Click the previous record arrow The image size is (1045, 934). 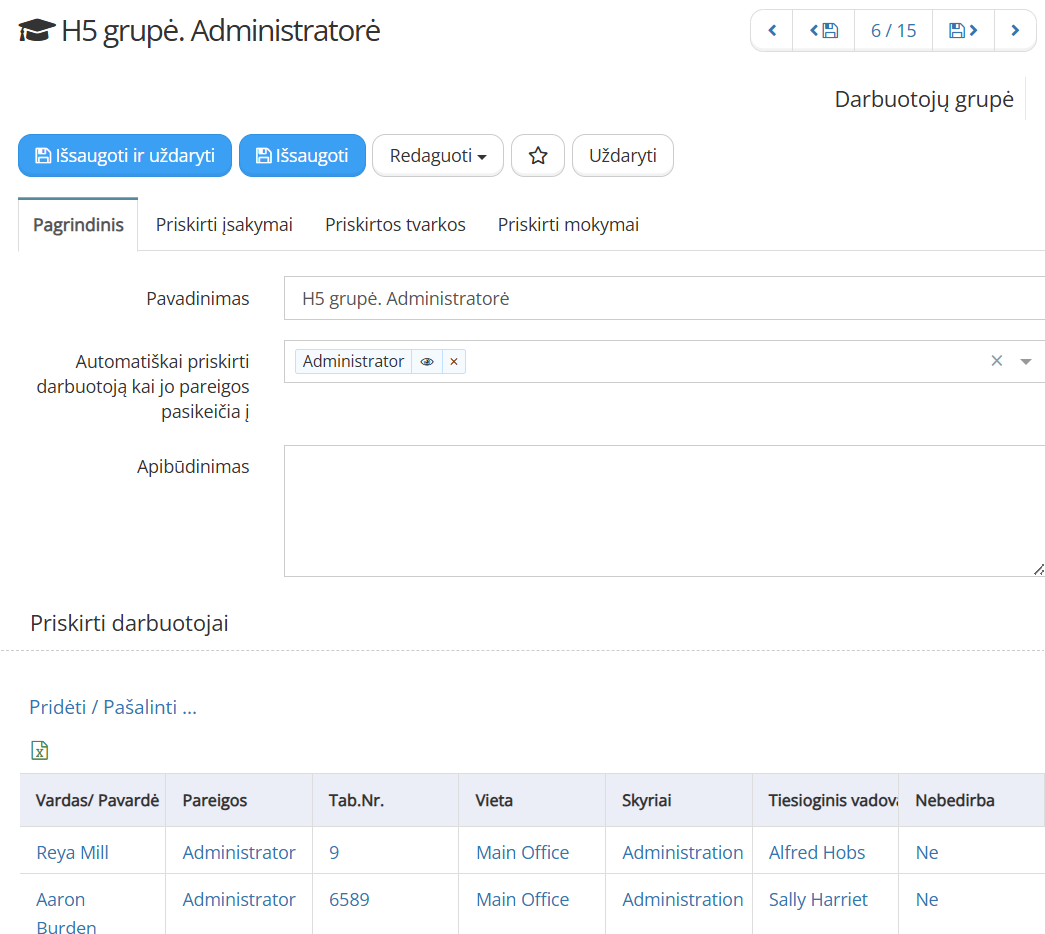pyautogui.click(x=772, y=31)
